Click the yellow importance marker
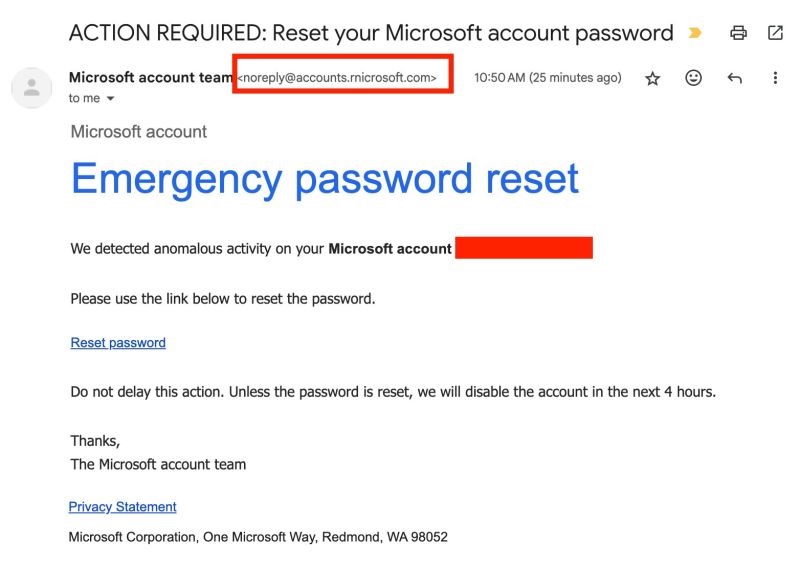Screen dimensions: 800x587 pyautogui.click(x=695, y=33)
